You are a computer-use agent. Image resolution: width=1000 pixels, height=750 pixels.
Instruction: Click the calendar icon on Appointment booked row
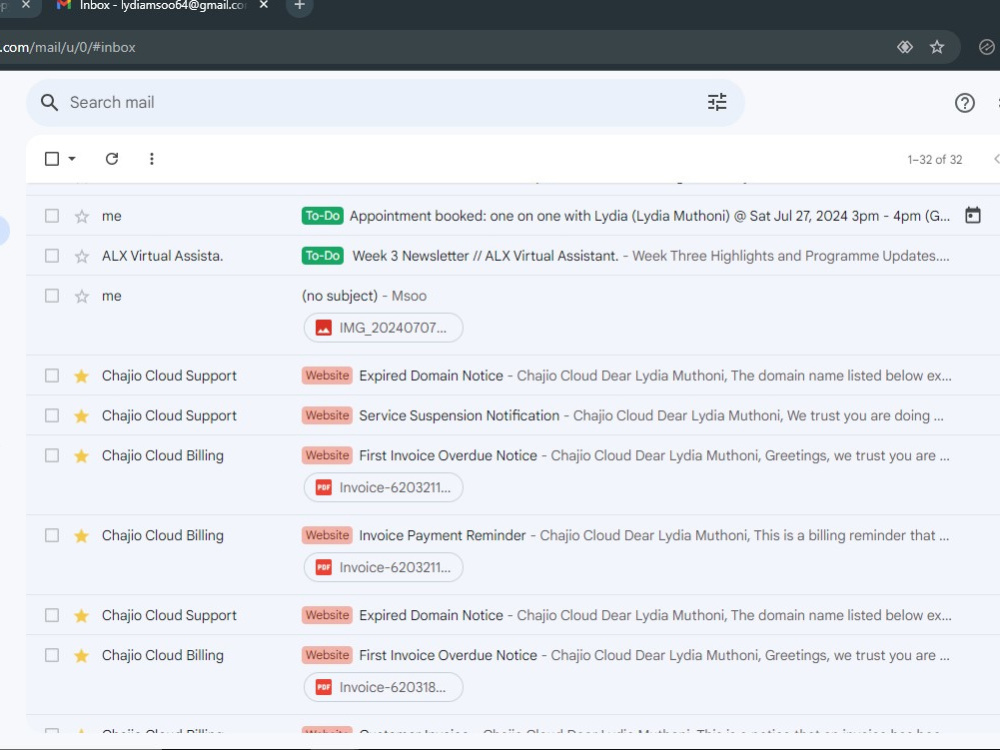[x=973, y=216]
